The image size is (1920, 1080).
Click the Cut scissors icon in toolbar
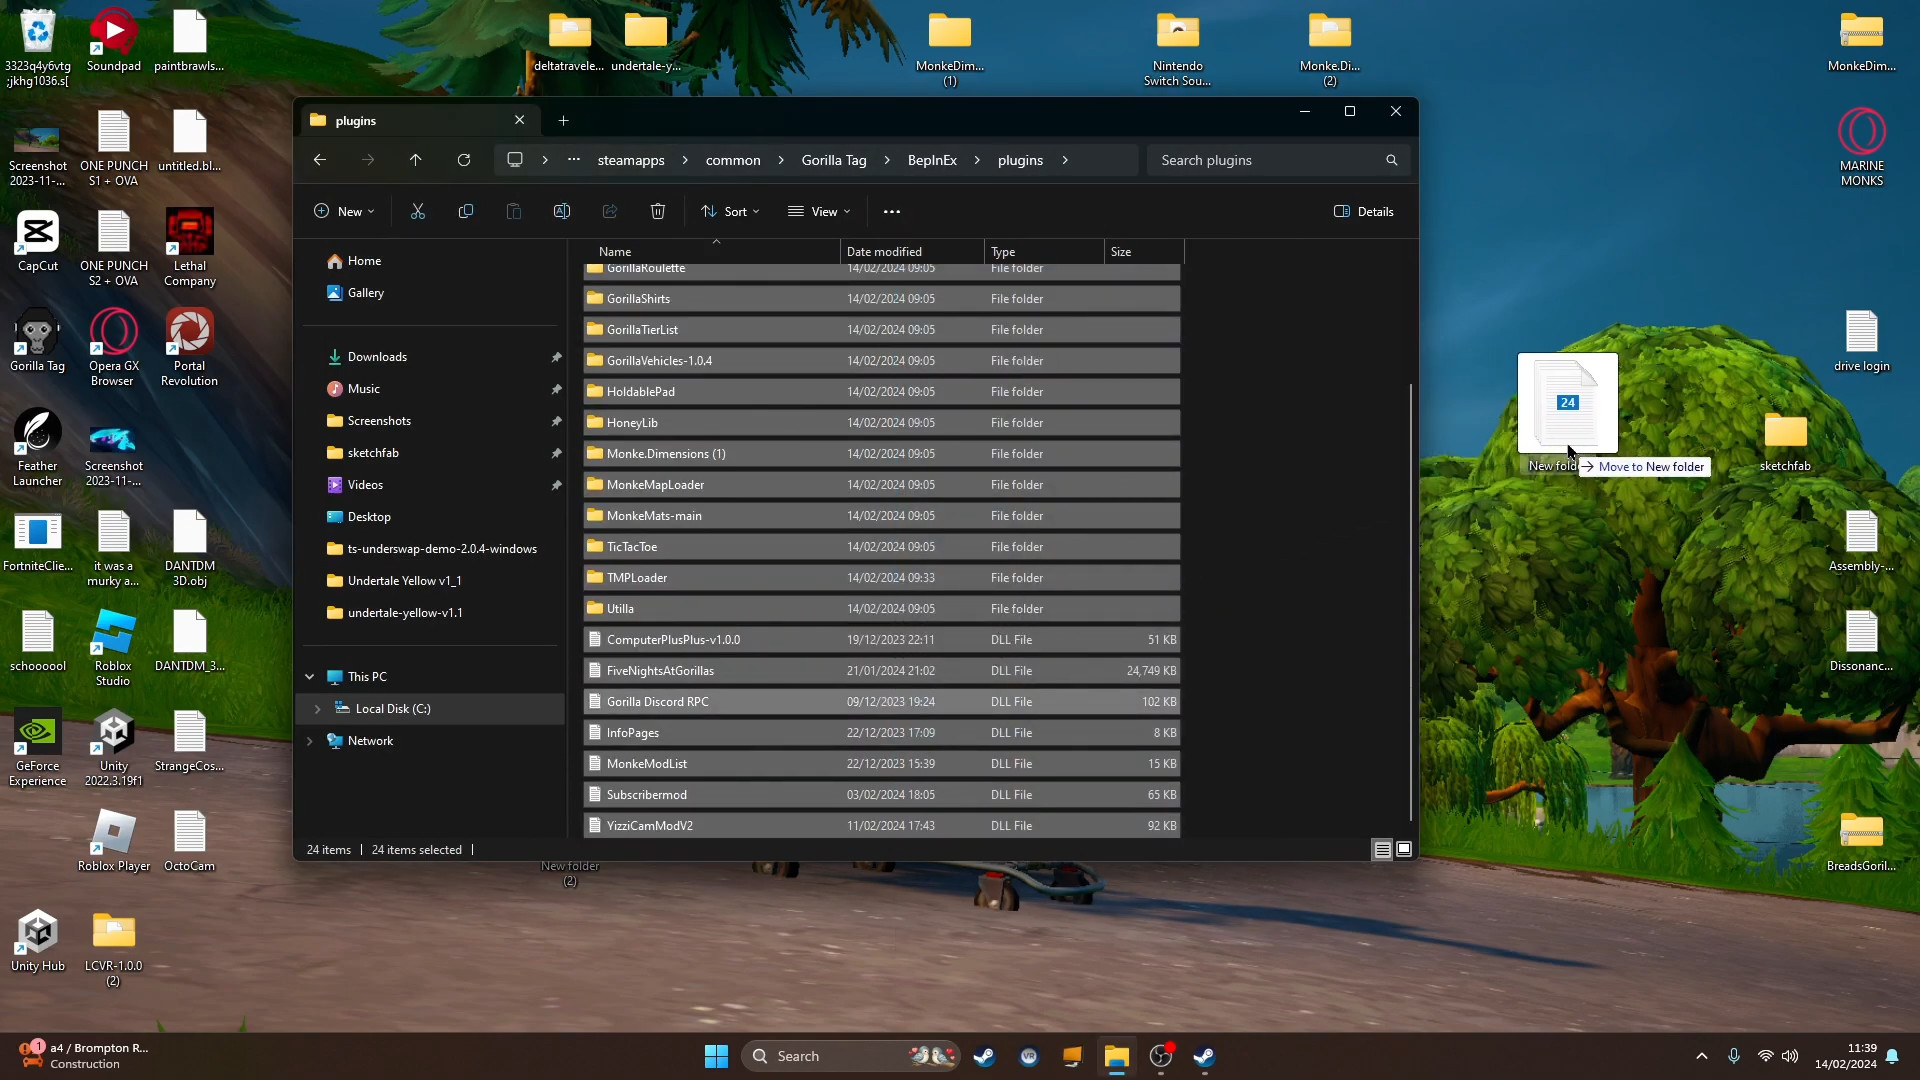[x=418, y=211]
